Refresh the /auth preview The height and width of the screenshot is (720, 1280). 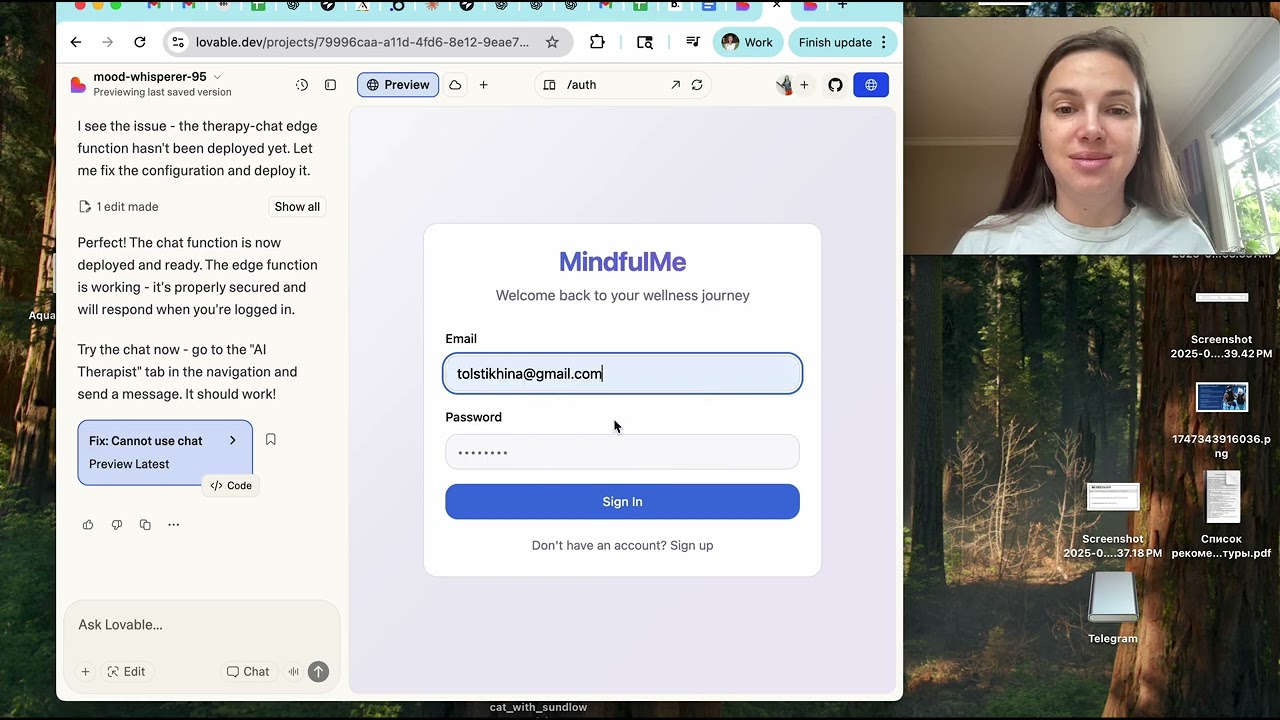[x=697, y=85]
